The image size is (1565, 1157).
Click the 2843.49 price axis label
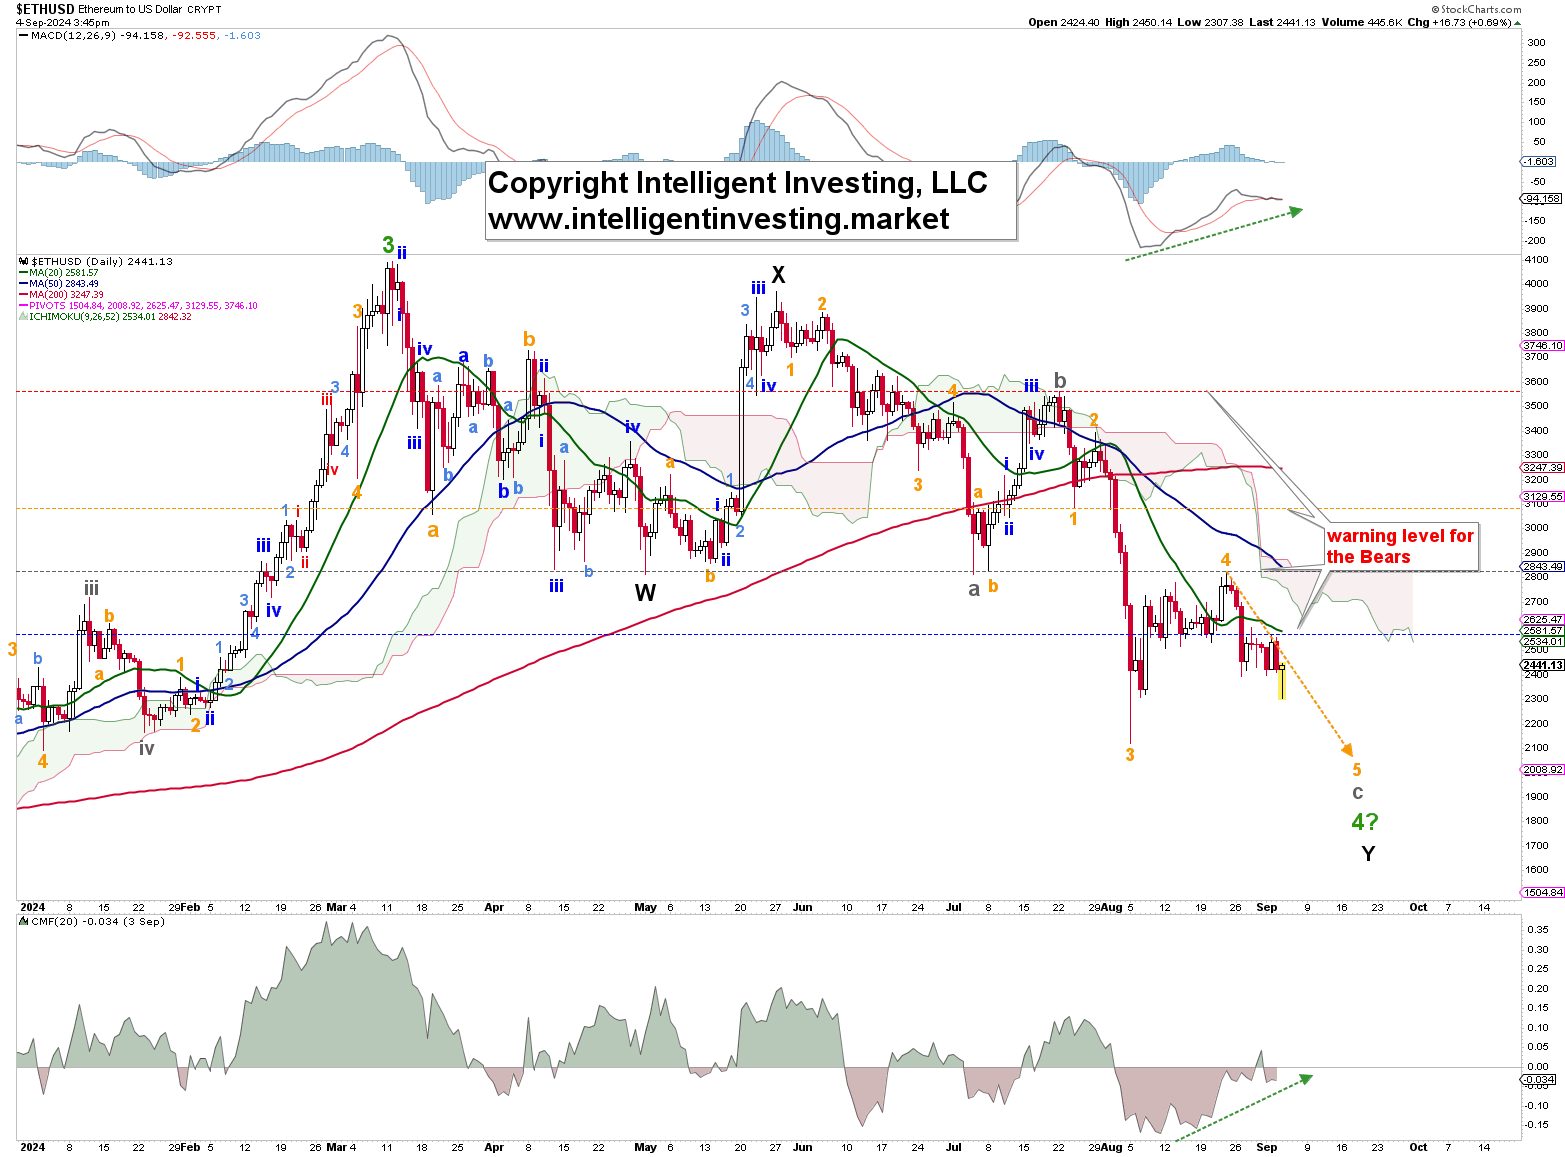(x=1542, y=566)
